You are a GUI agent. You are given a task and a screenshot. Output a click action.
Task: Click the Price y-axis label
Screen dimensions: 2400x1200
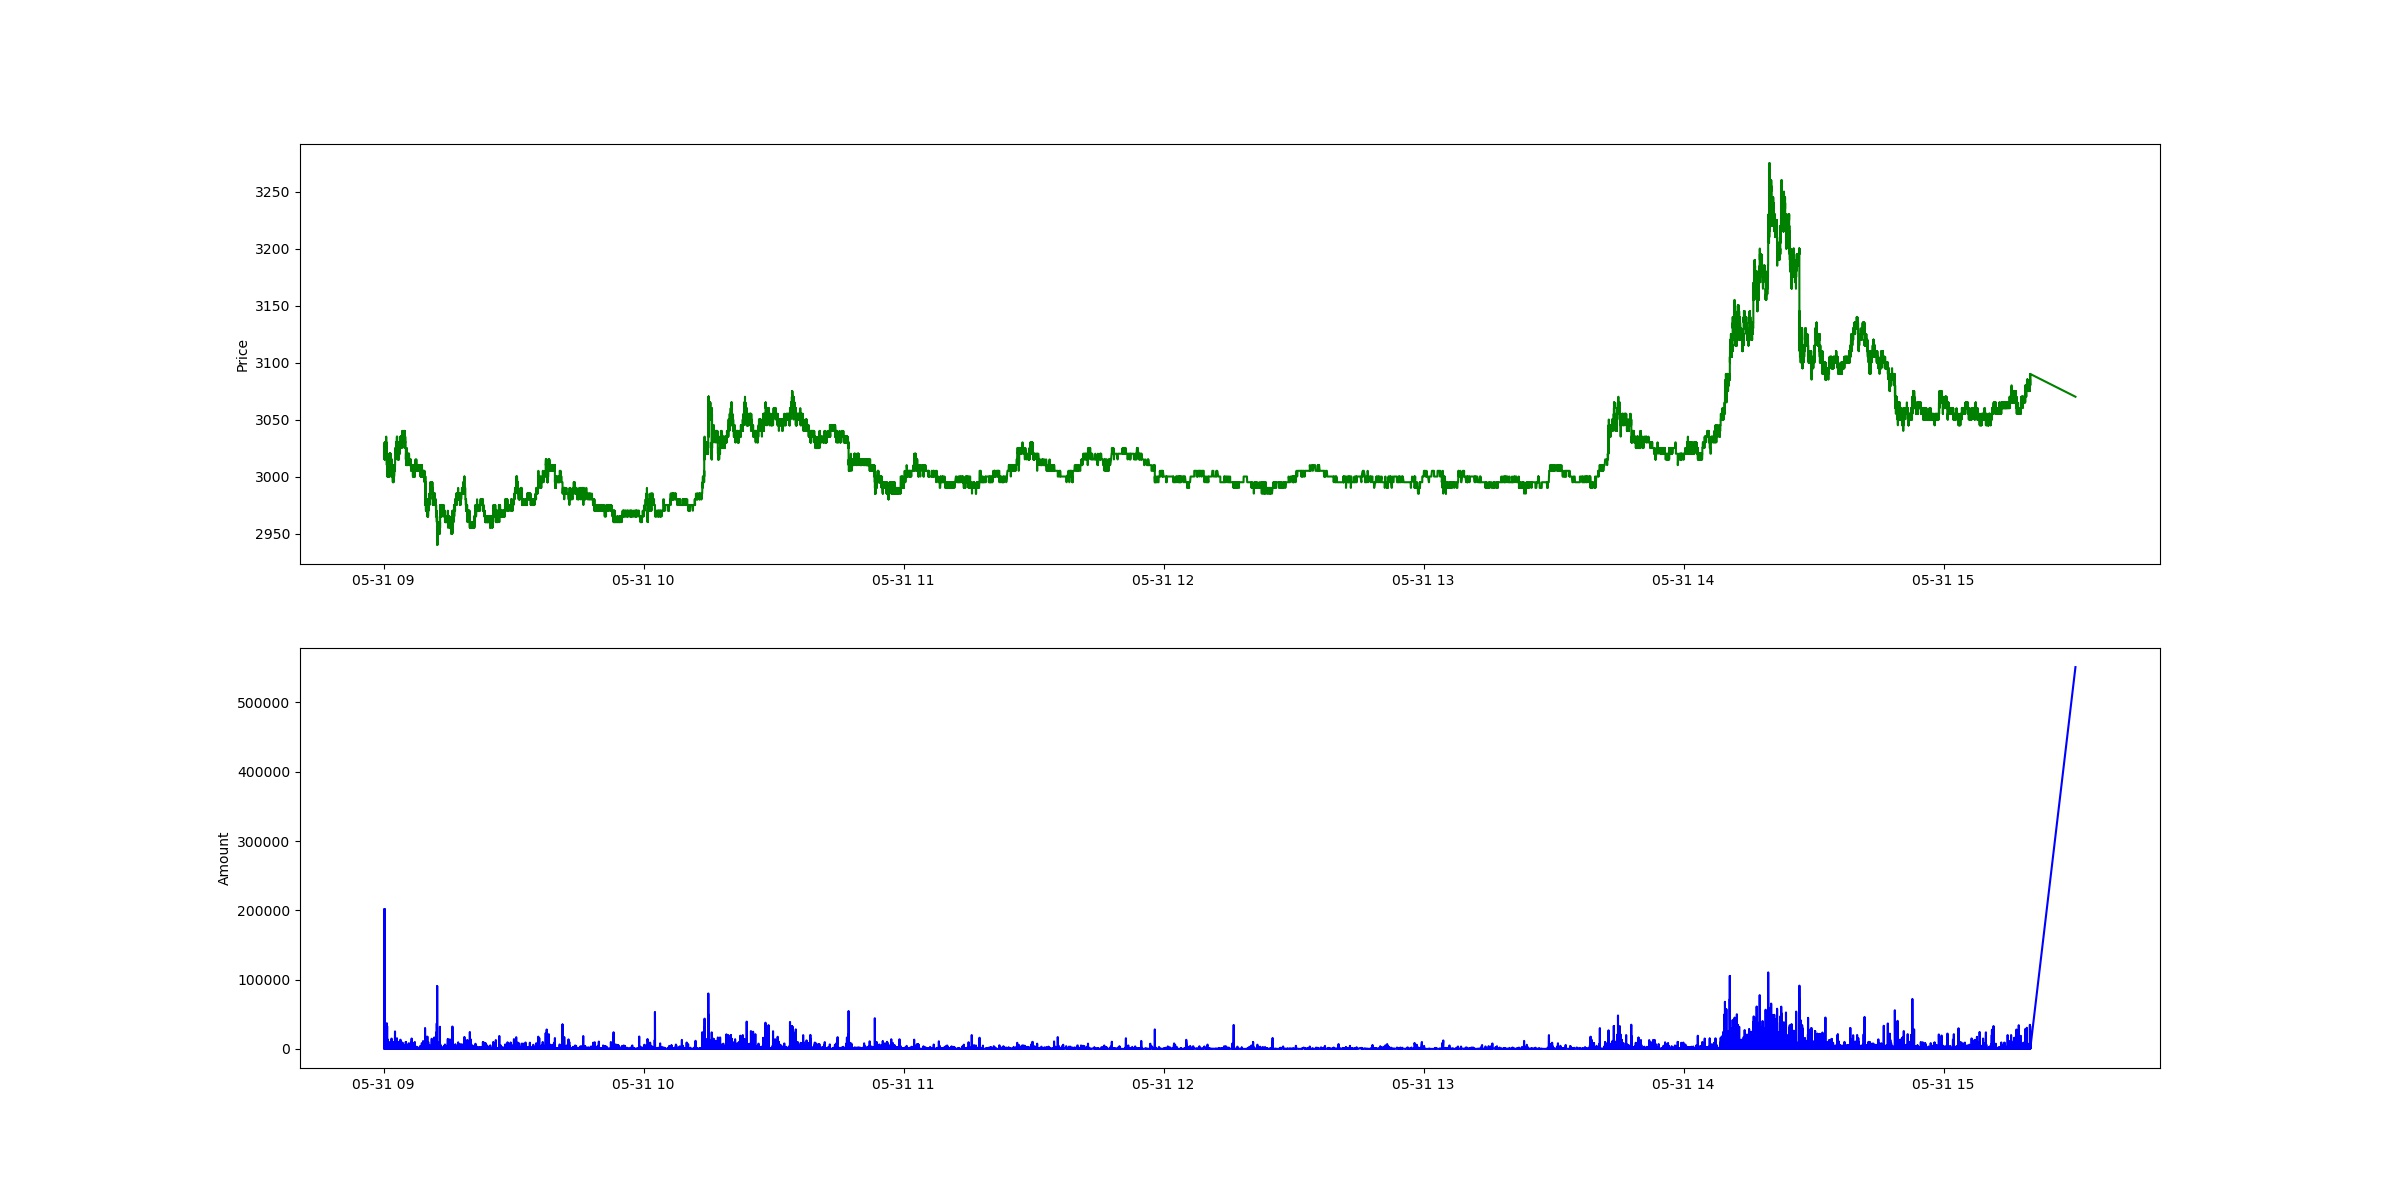(242, 356)
